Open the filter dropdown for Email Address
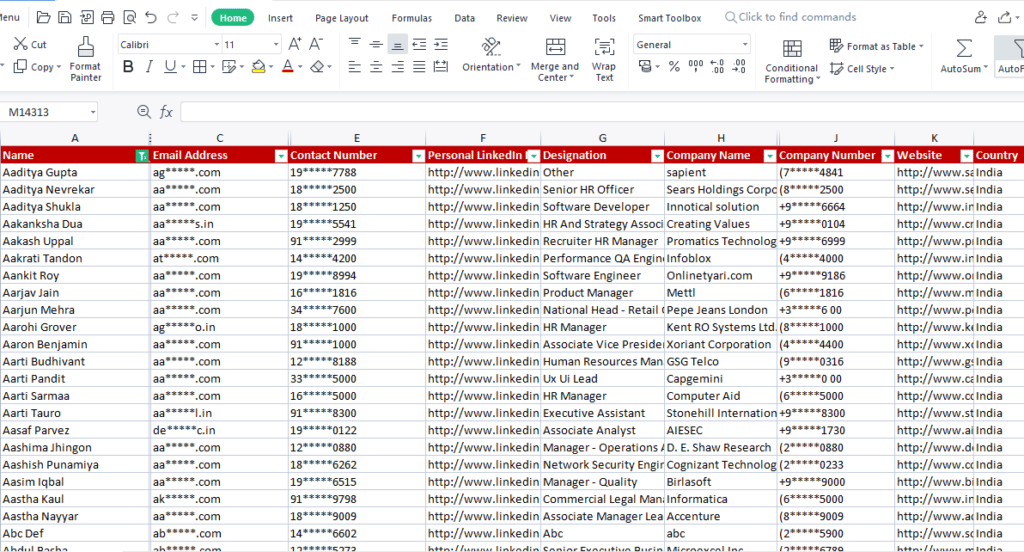Viewport: 1024px width, 552px height. (281, 155)
